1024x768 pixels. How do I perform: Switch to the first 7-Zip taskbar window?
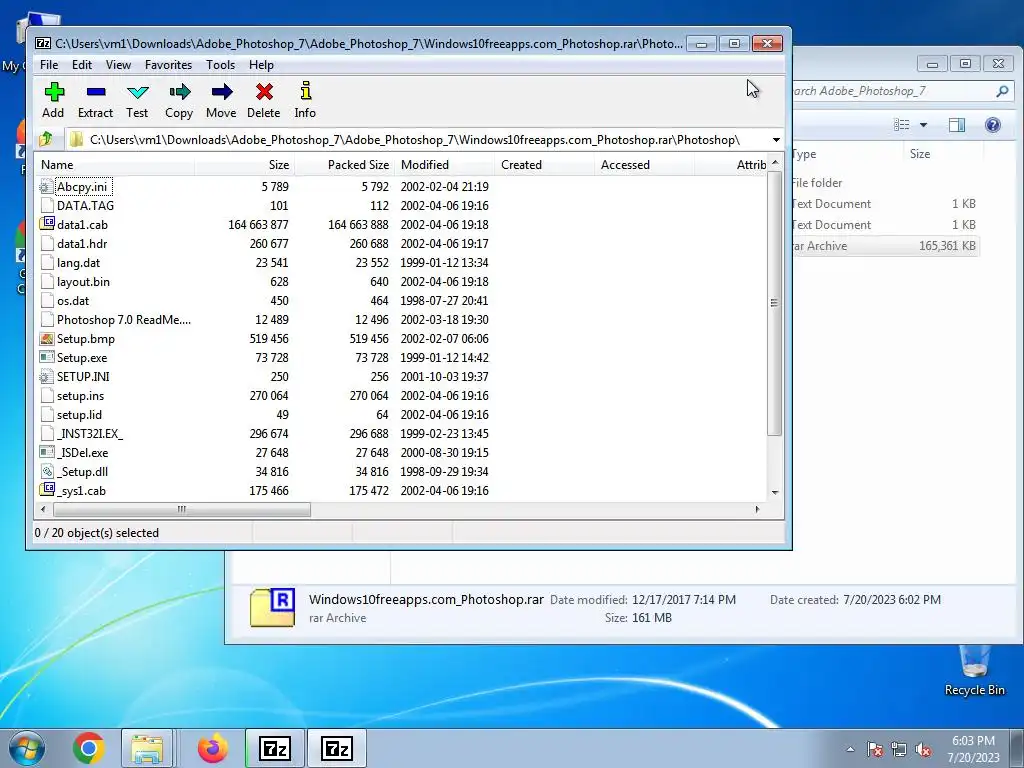[275, 748]
